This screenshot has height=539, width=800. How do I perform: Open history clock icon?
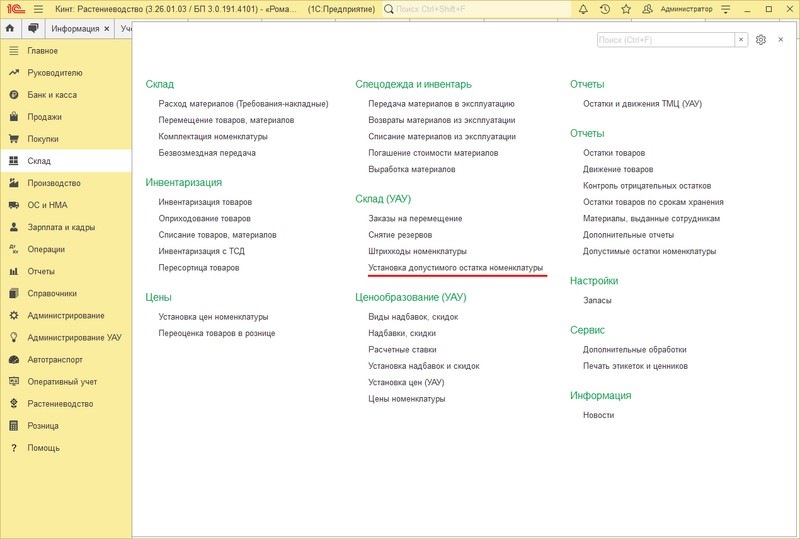[605, 9]
